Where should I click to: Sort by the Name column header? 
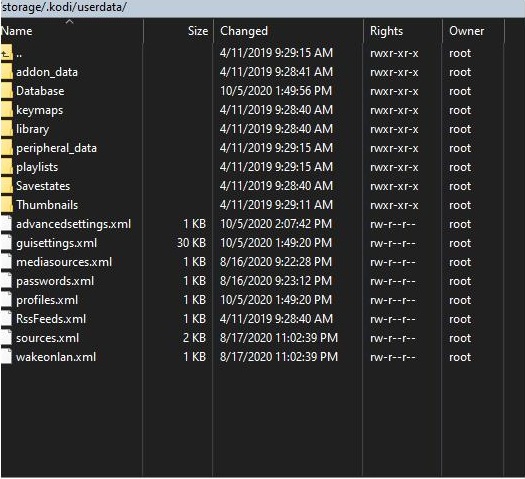click(x=72, y=31)
